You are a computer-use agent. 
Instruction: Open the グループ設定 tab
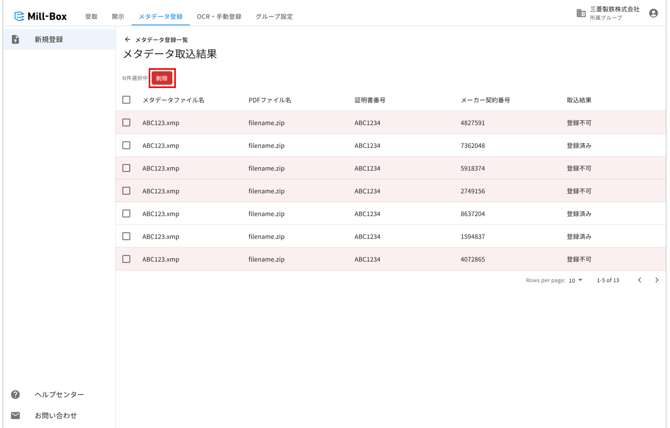click(274, 17)
